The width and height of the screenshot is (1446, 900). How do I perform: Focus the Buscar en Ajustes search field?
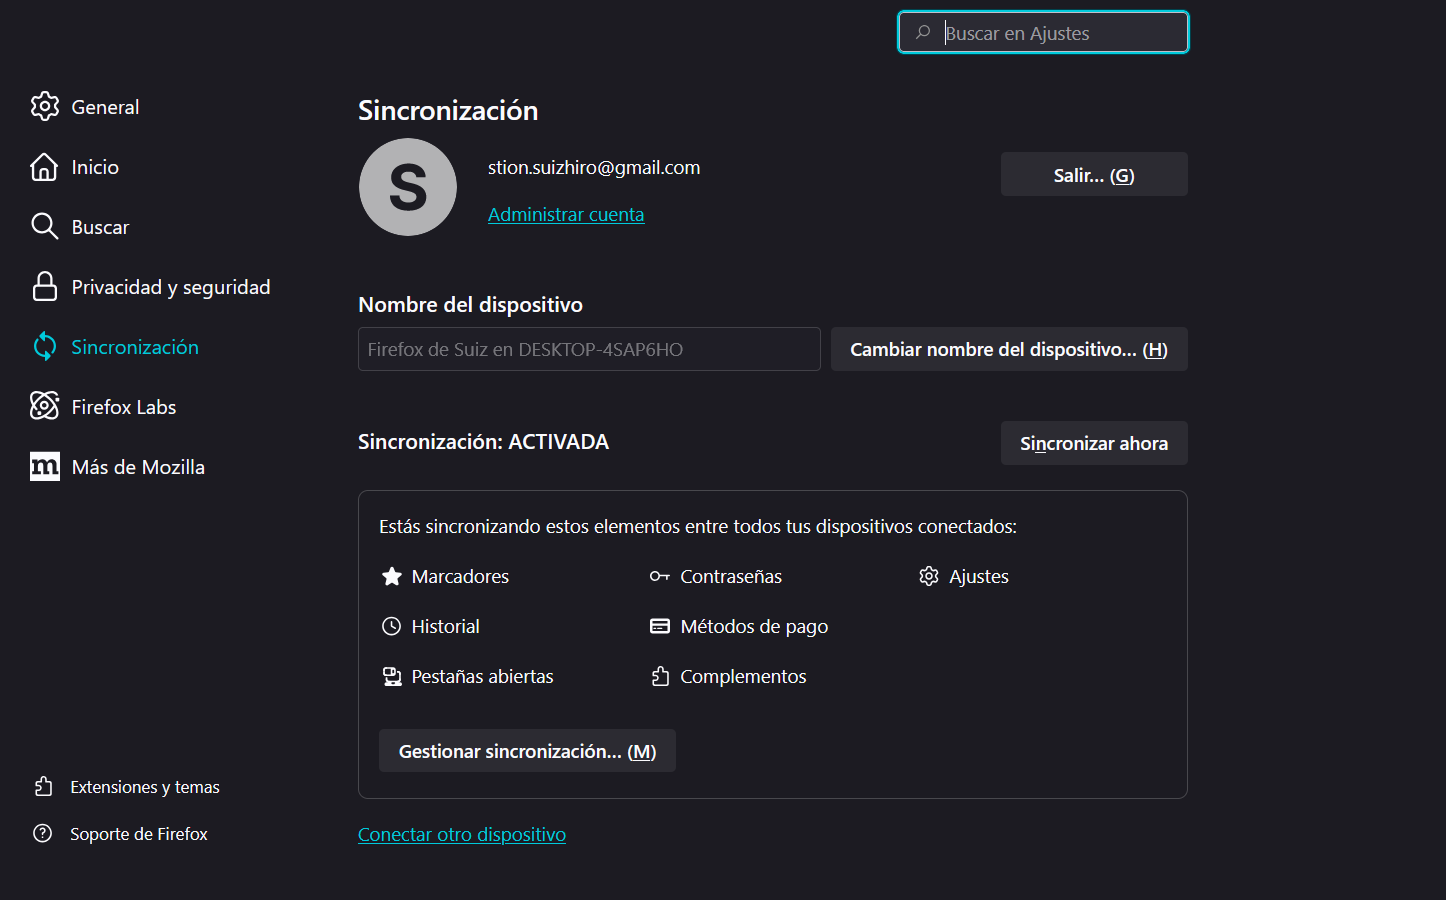click(1043, 32)
